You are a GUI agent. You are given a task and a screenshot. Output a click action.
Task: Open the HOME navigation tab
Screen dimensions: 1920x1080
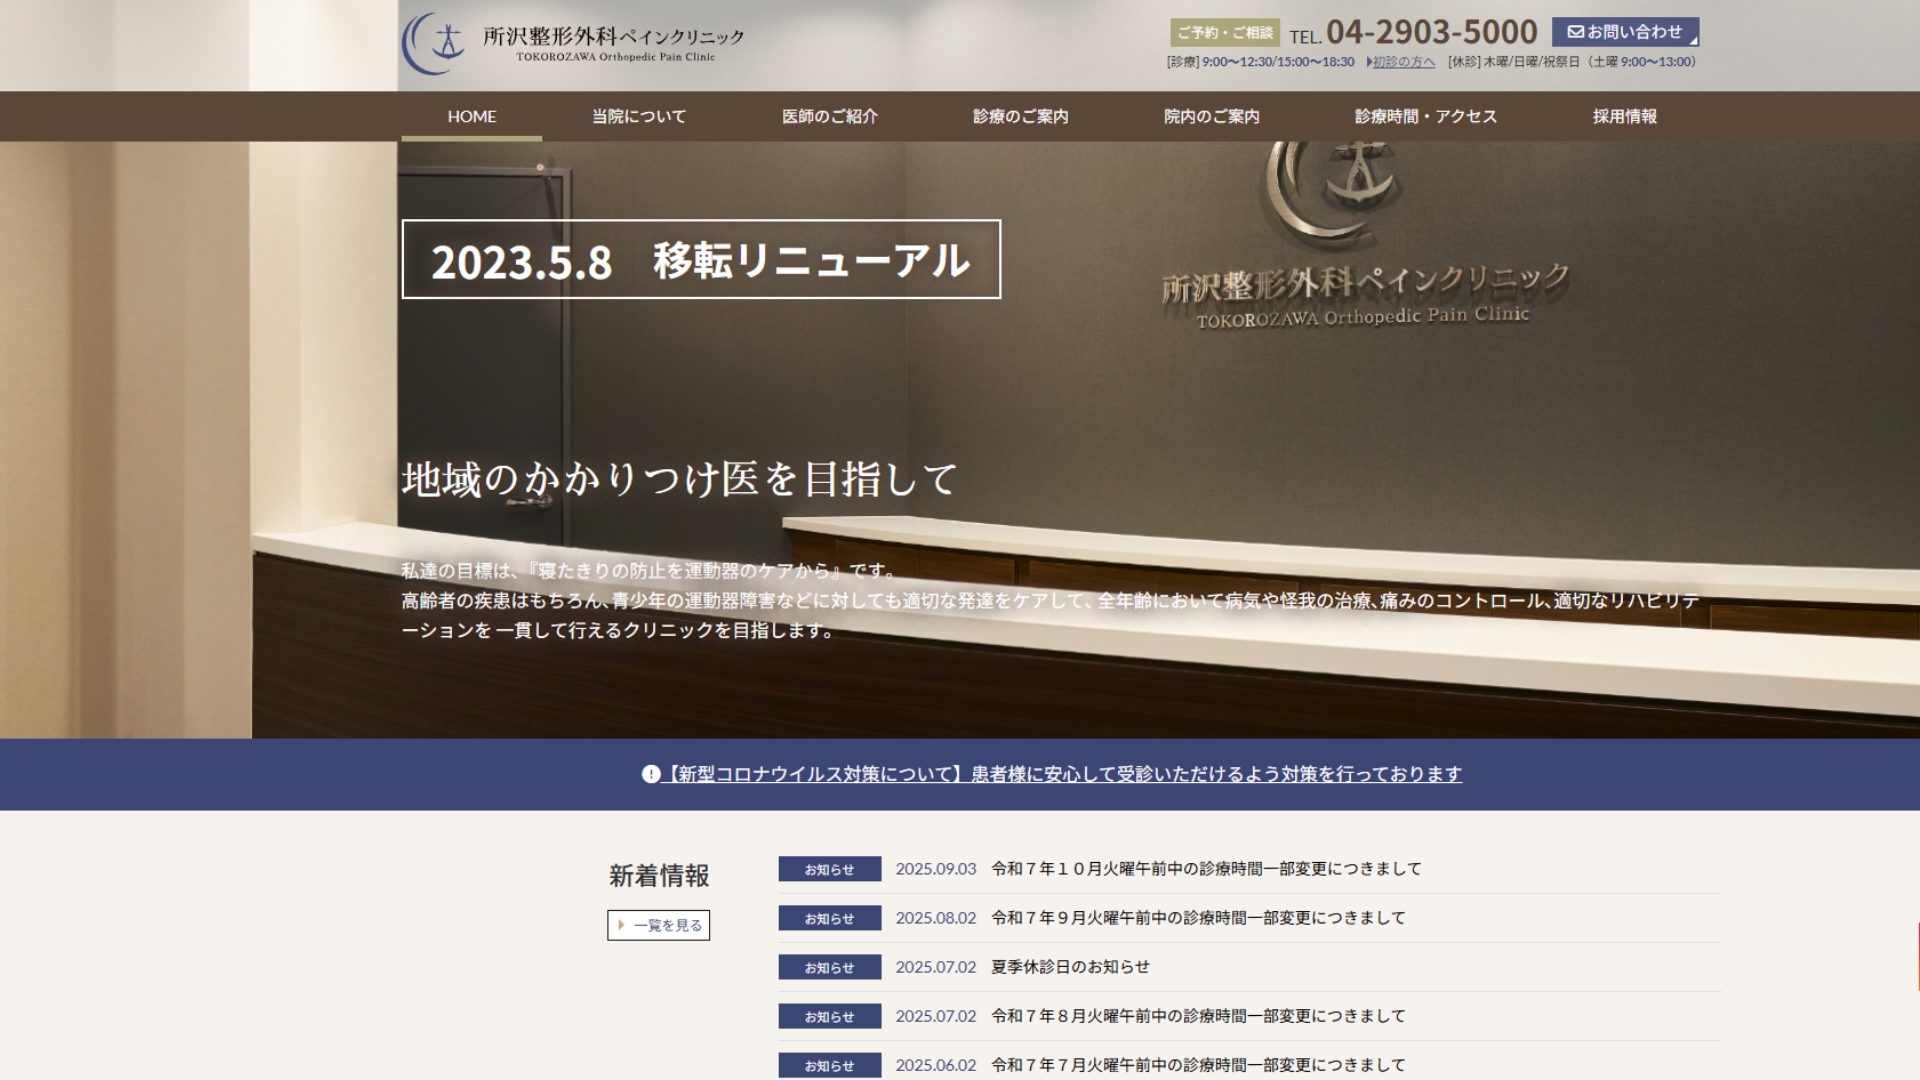[471, 116]
